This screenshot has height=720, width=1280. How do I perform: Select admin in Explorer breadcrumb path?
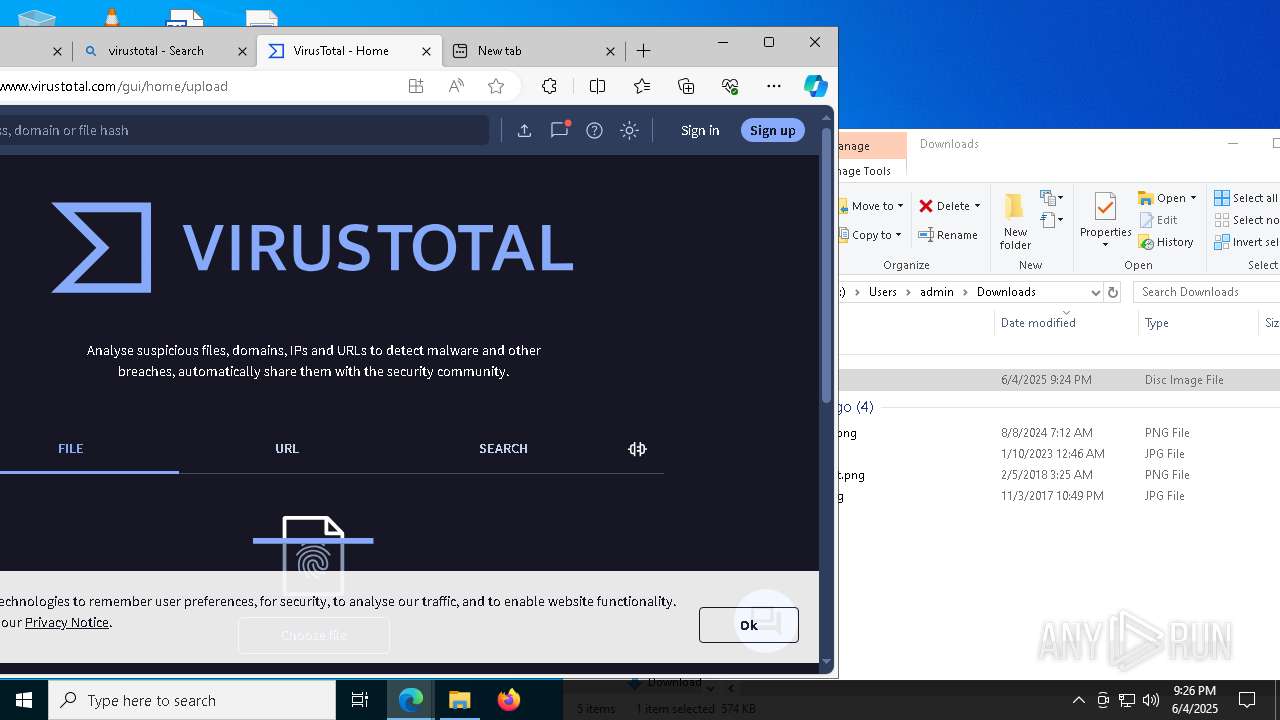937,292
